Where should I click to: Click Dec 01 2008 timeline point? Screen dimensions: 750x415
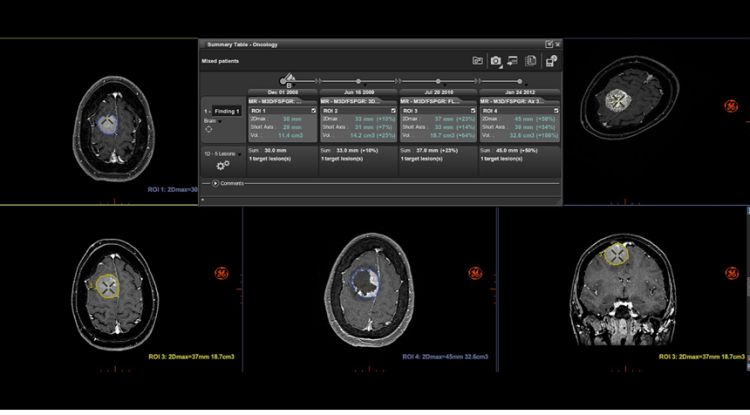(x=283, y=81)
